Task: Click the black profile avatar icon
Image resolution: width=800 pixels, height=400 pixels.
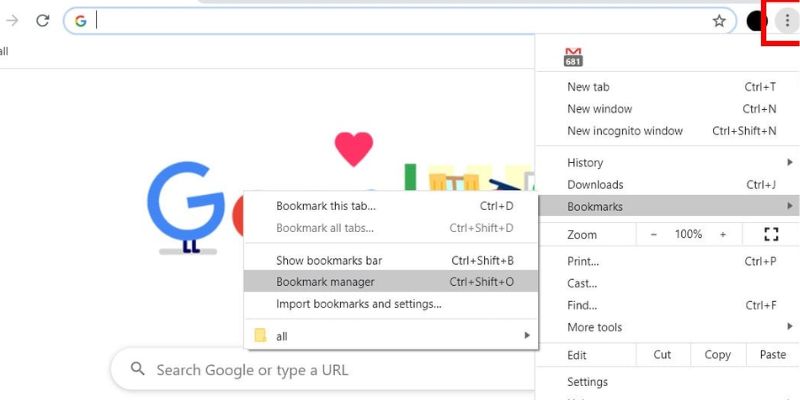Action: [756, 21]
